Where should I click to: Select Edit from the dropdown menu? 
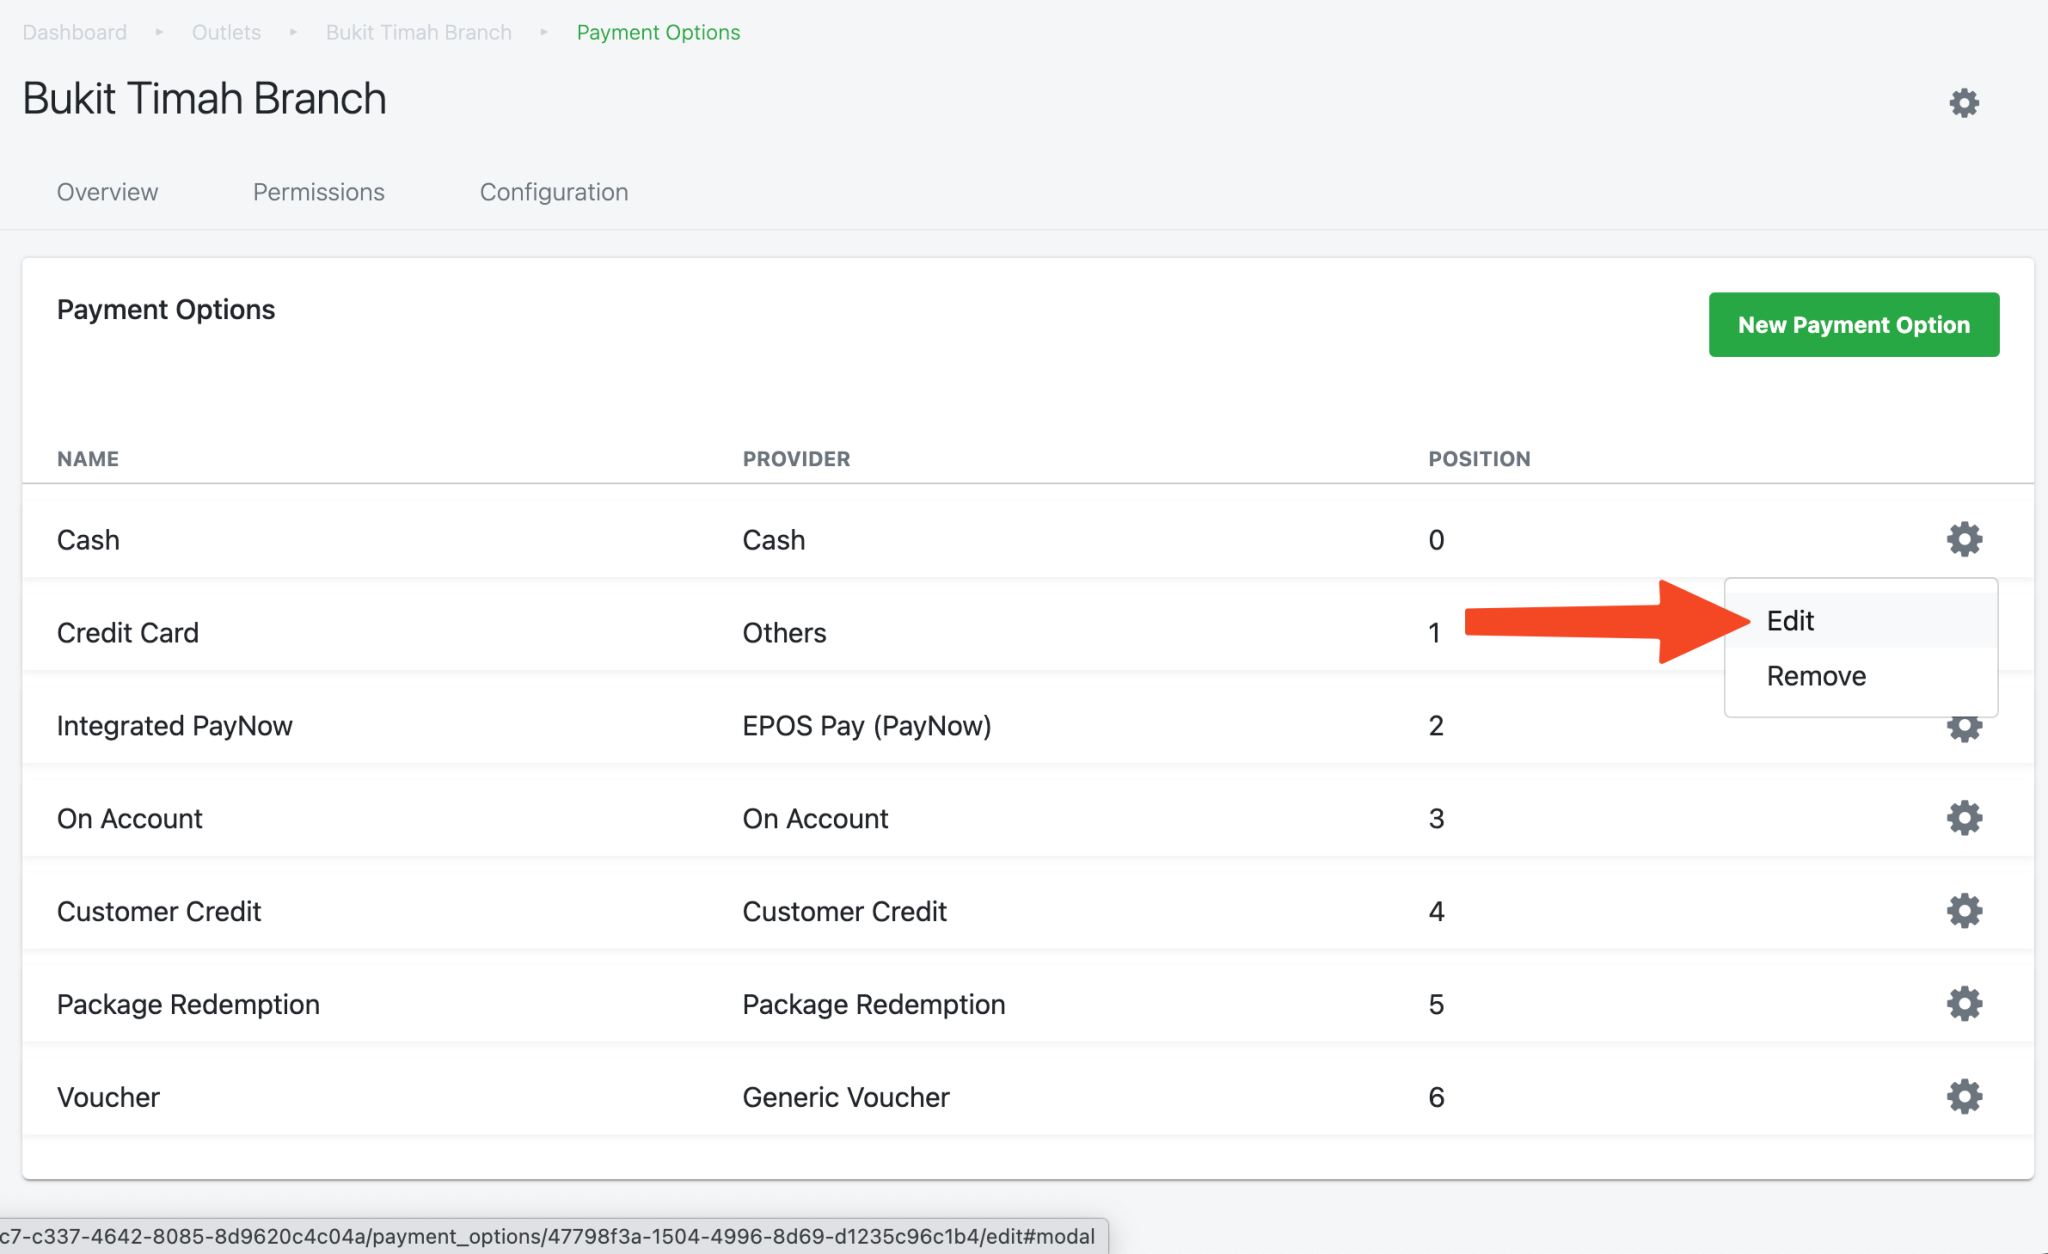[1790, 621]
